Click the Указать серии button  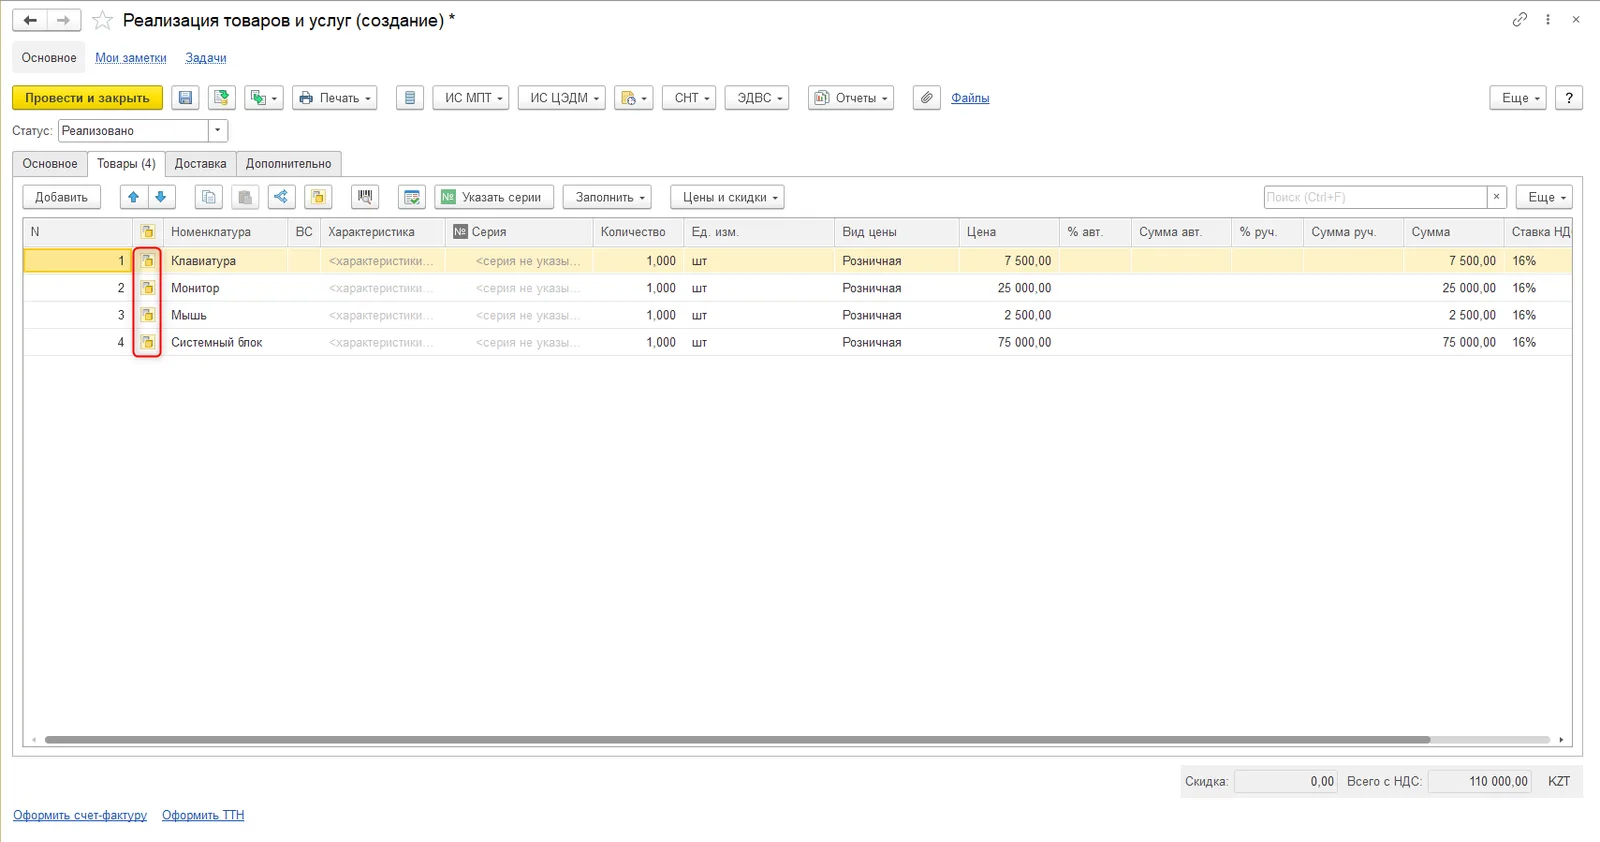click(494, 197)
